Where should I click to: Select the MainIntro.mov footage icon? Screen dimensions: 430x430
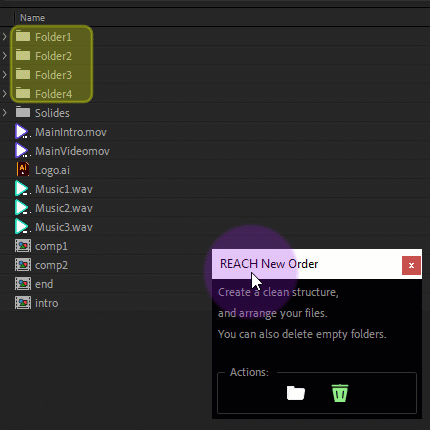(23, 132)
